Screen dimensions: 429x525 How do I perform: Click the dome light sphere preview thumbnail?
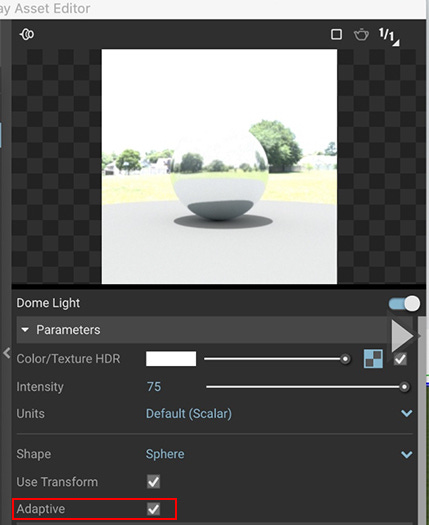click(x=219, y=166)
